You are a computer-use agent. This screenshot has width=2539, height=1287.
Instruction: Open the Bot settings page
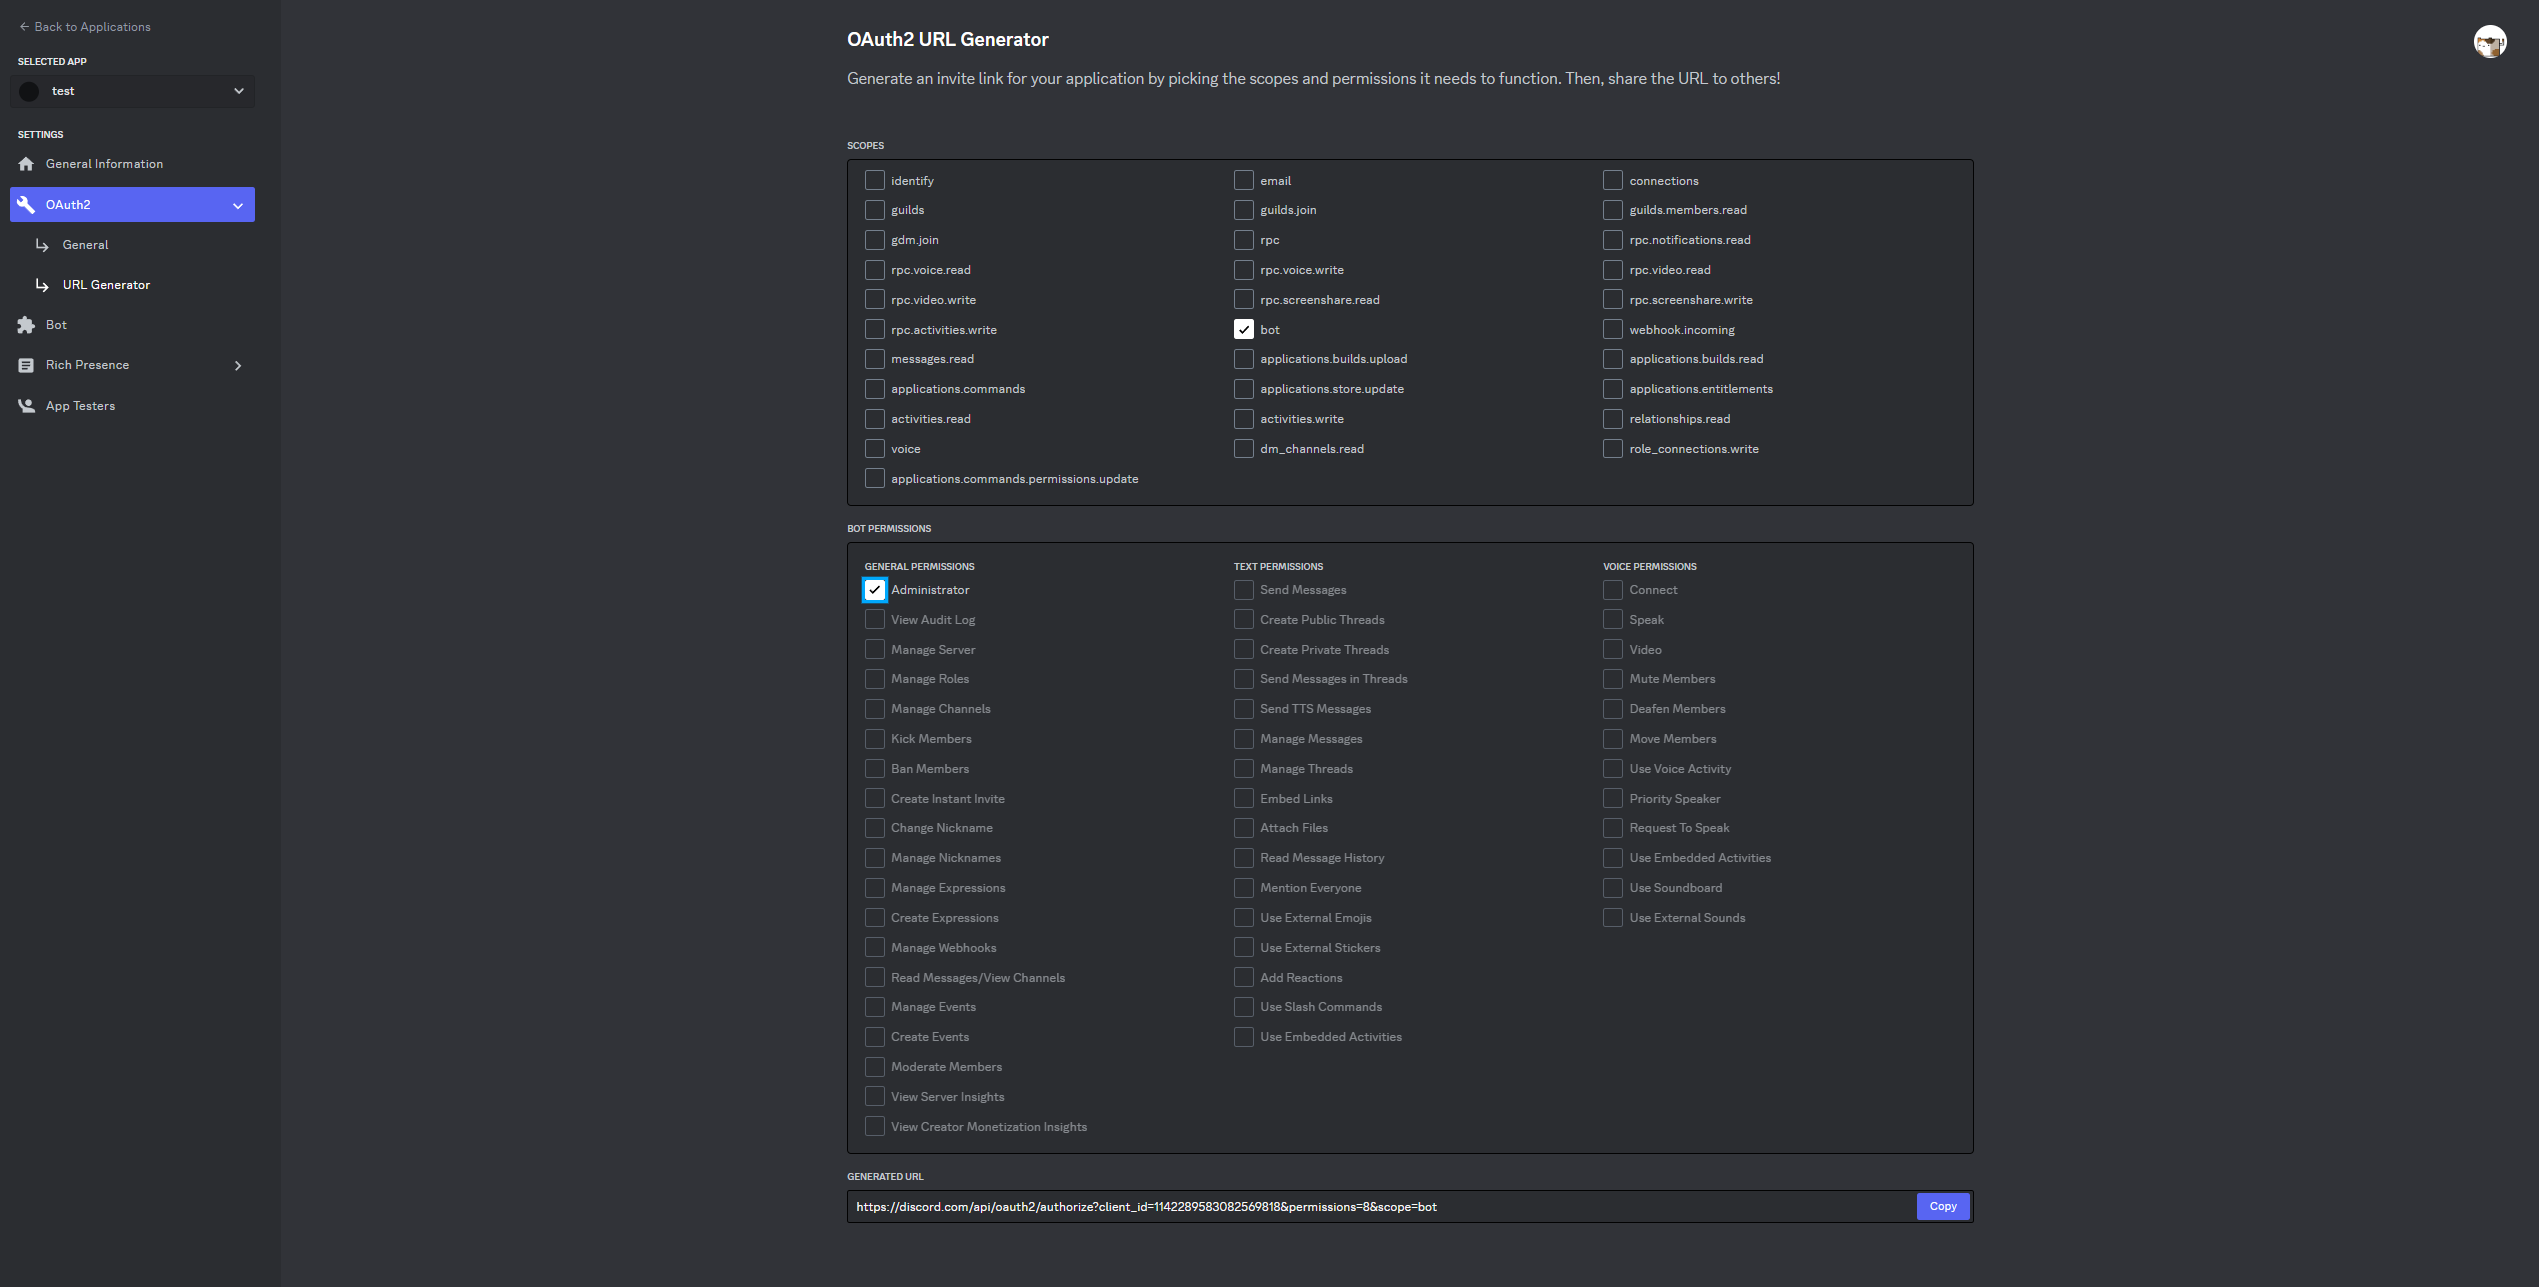132,325
